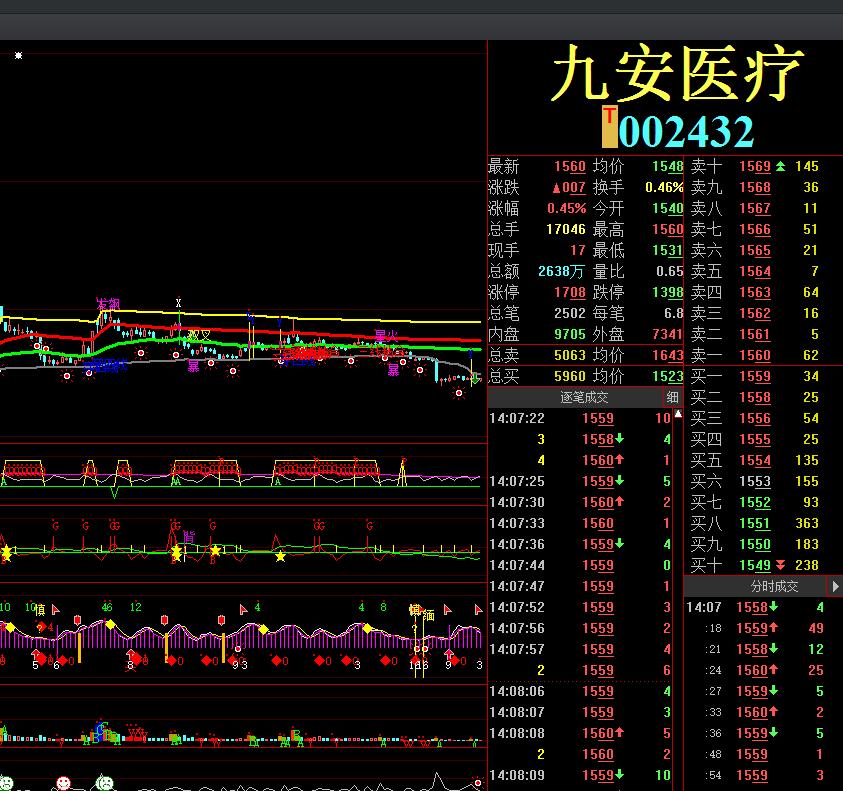
Task: Click the 最新 price value 1560
Action: pyautogui.click(x=570, y=167)
